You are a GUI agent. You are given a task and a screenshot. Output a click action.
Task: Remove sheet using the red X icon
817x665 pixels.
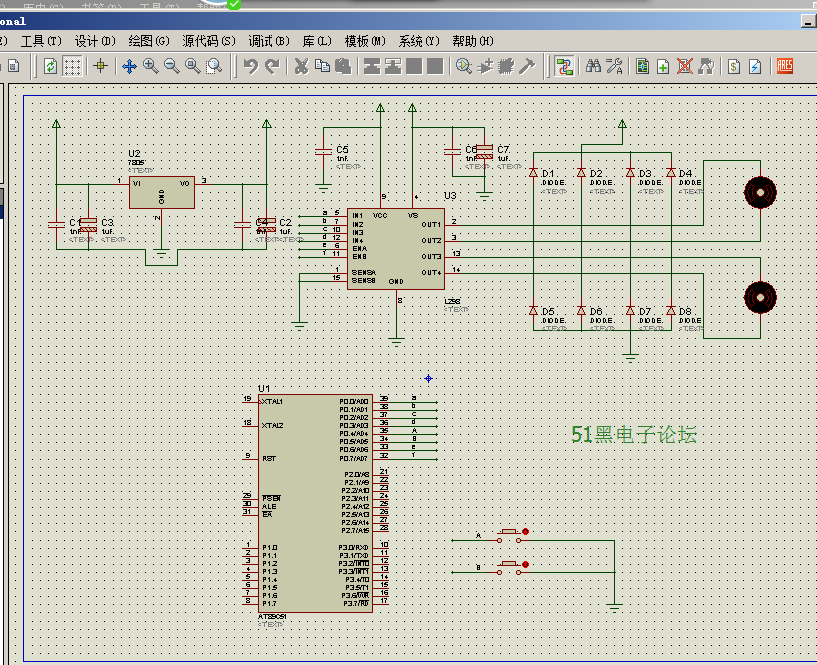685,66
